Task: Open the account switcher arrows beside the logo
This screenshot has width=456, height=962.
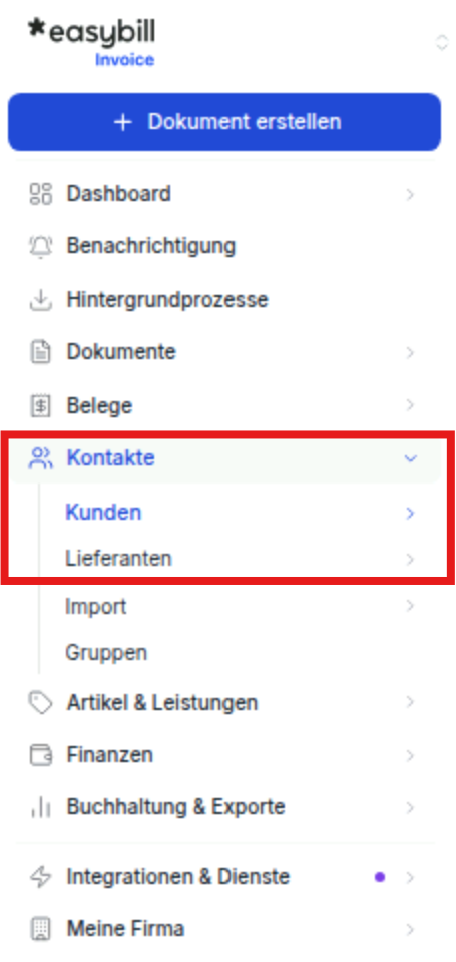Action: (x=441, y=43)
